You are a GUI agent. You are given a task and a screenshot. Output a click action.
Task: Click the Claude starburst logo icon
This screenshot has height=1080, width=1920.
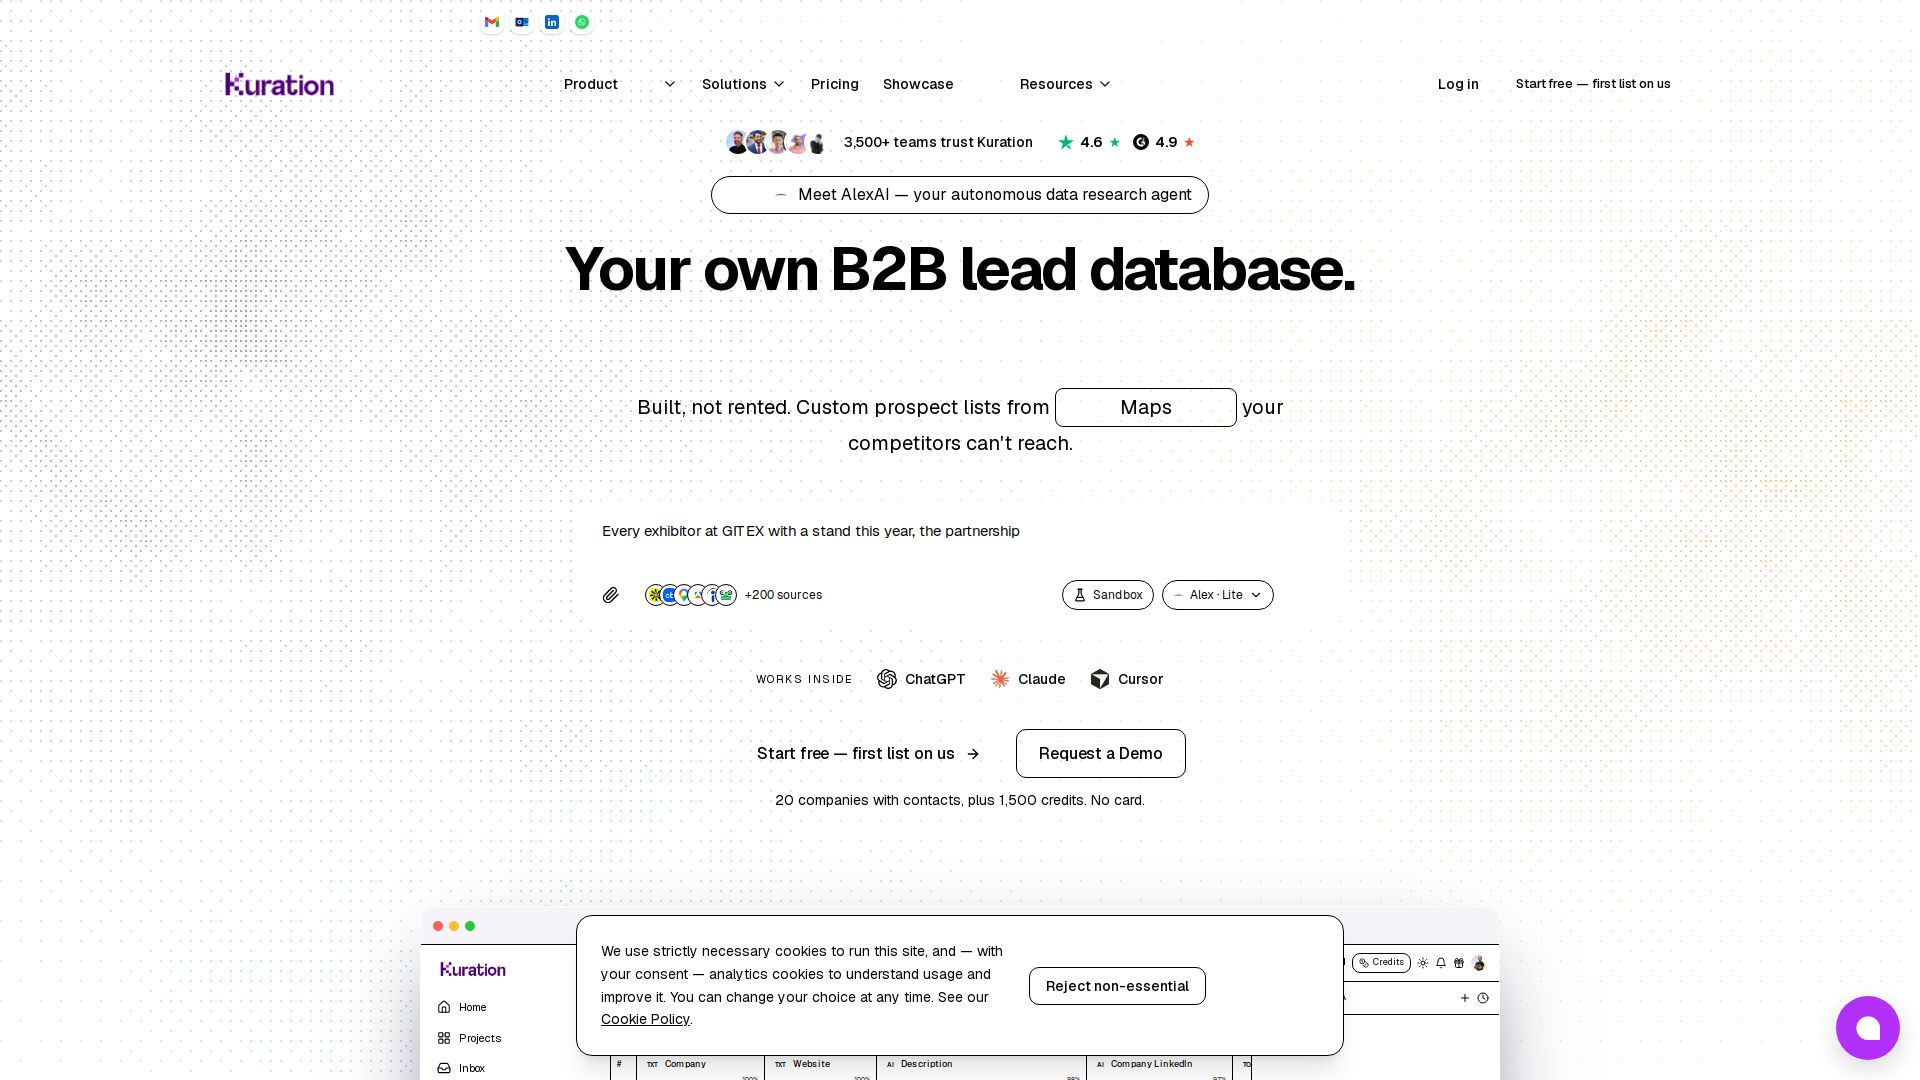coord(1000,679)
